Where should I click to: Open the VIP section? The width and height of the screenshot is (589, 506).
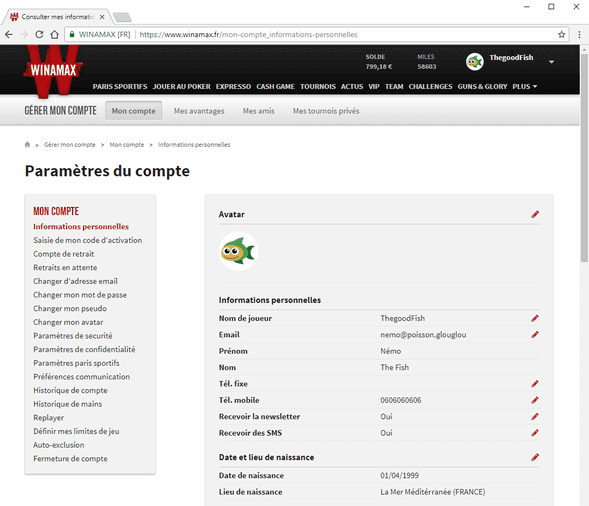click(x=374, y=86)
